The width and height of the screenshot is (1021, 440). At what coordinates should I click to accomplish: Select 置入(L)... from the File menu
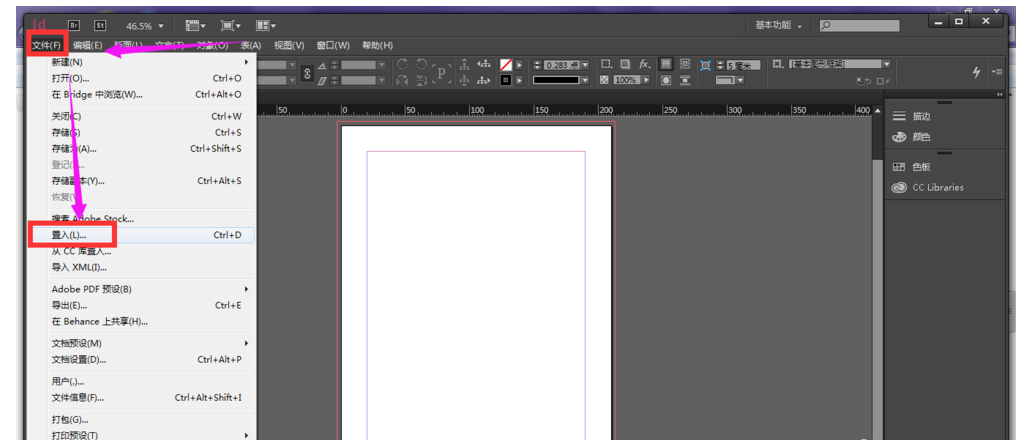coord(69,235)
